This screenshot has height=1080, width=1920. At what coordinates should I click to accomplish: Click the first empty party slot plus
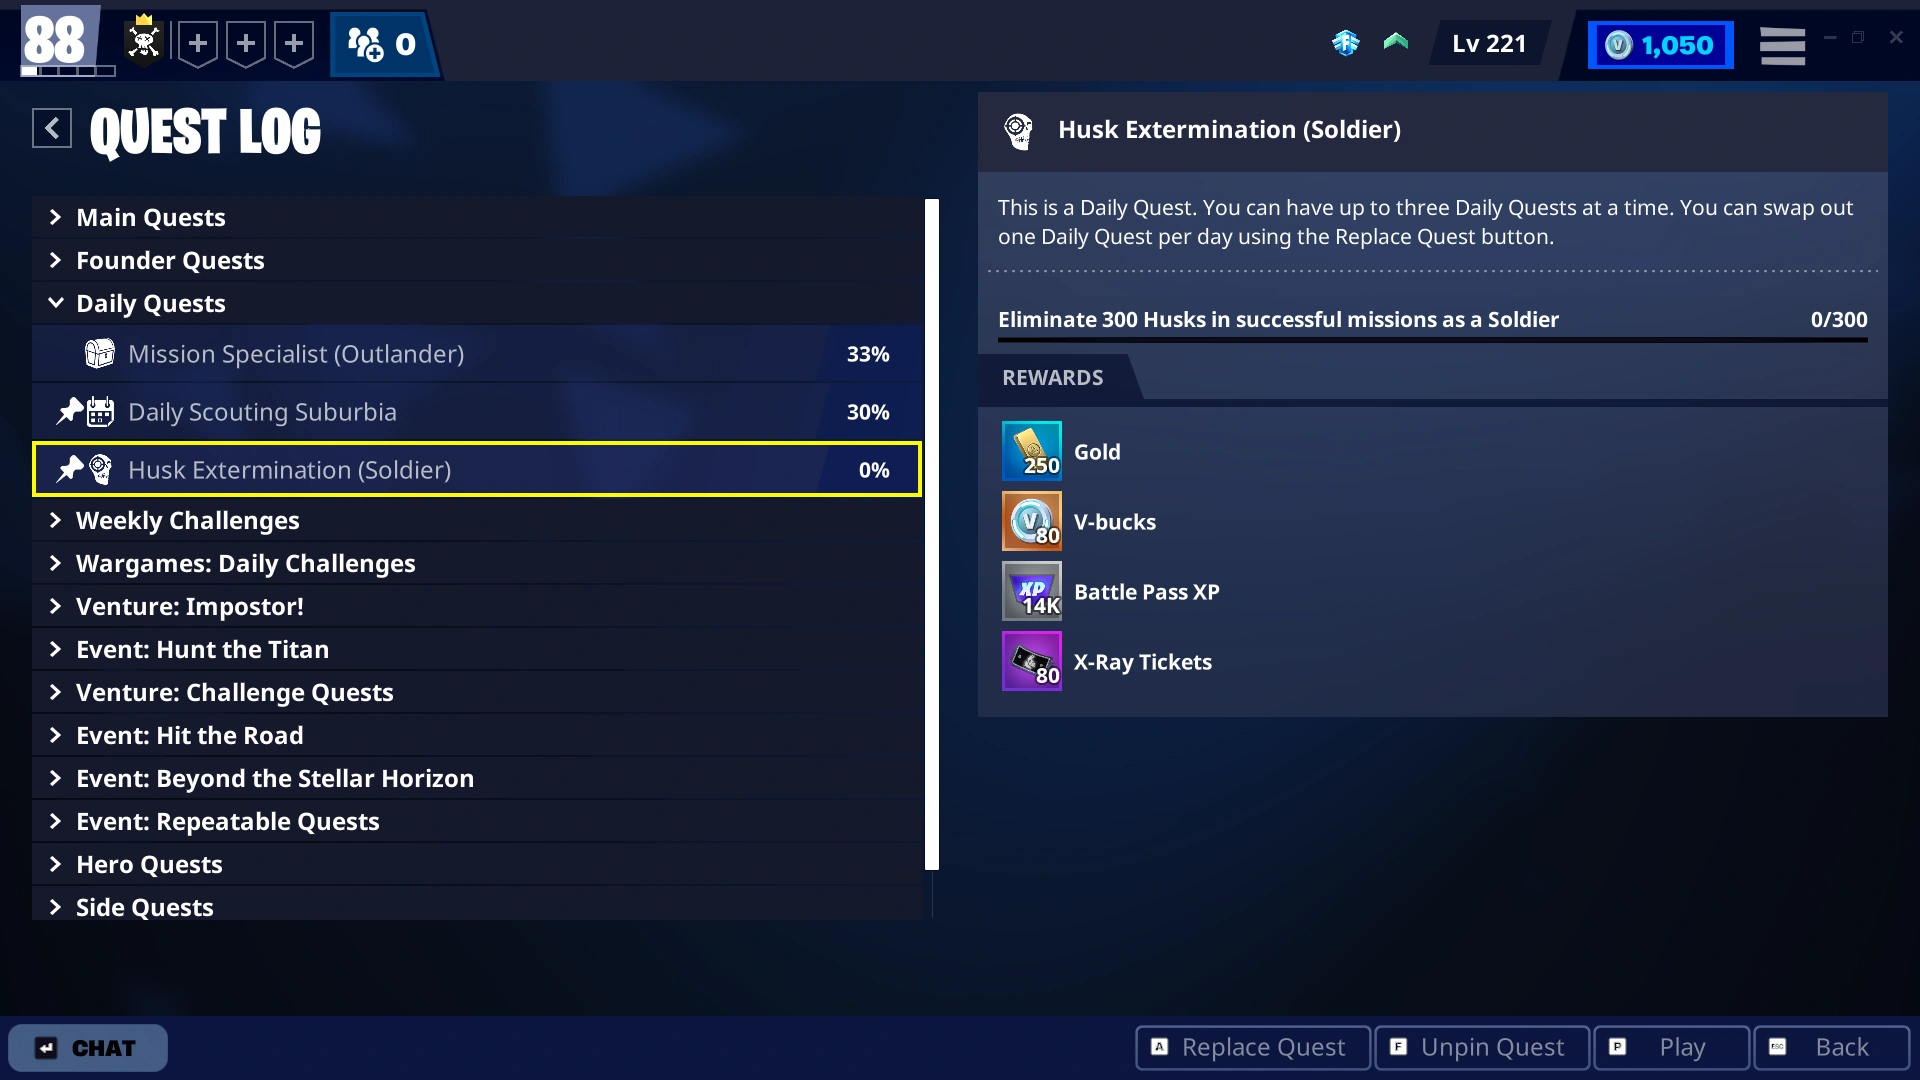tap(198, 44)
